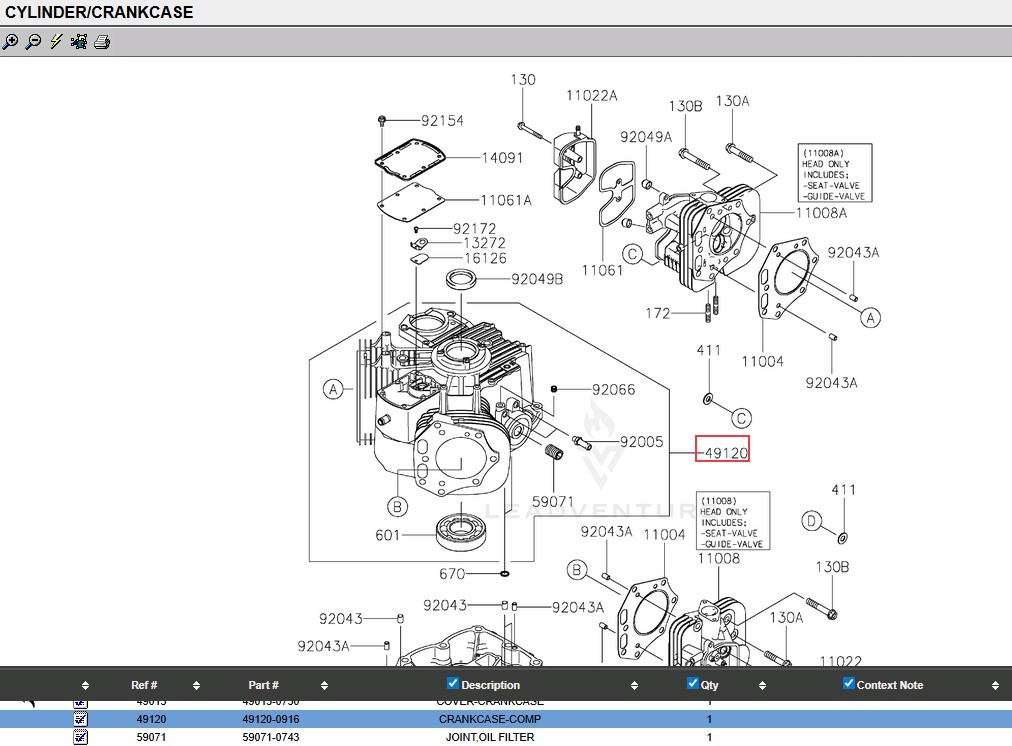Click the sort arrows right of Ref #
This screenshot has width=1012, height=746.
[x=196, y=686]
